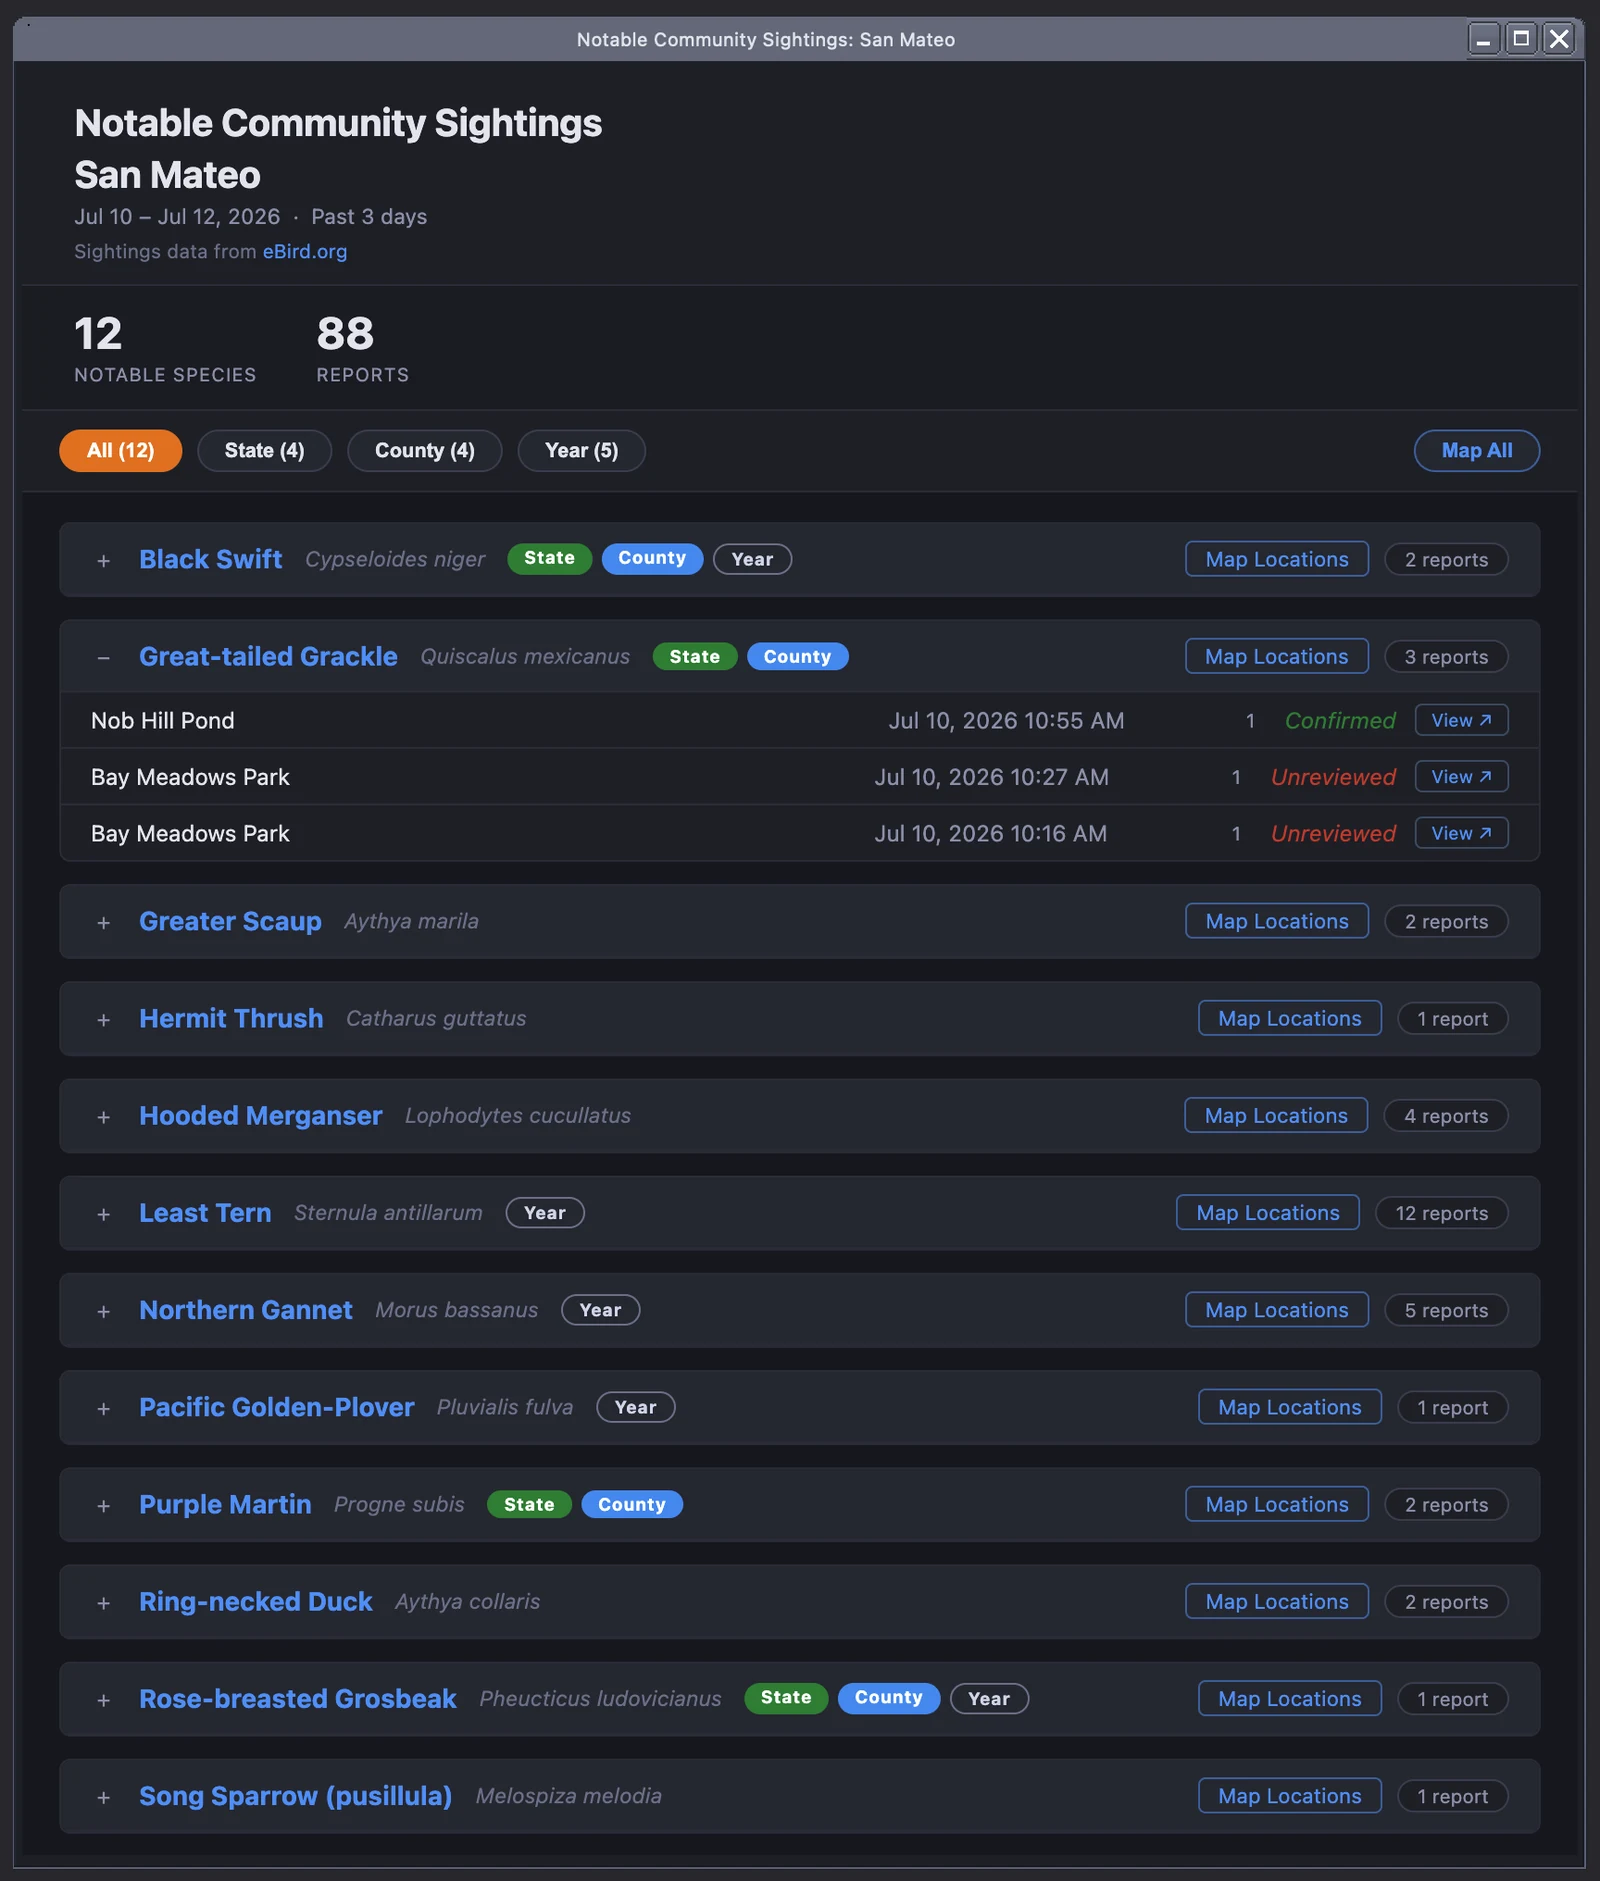View the Bay Meadows Park 10:27 AM sighting
The image size is (1600, 1881).
pos(1461,777)
